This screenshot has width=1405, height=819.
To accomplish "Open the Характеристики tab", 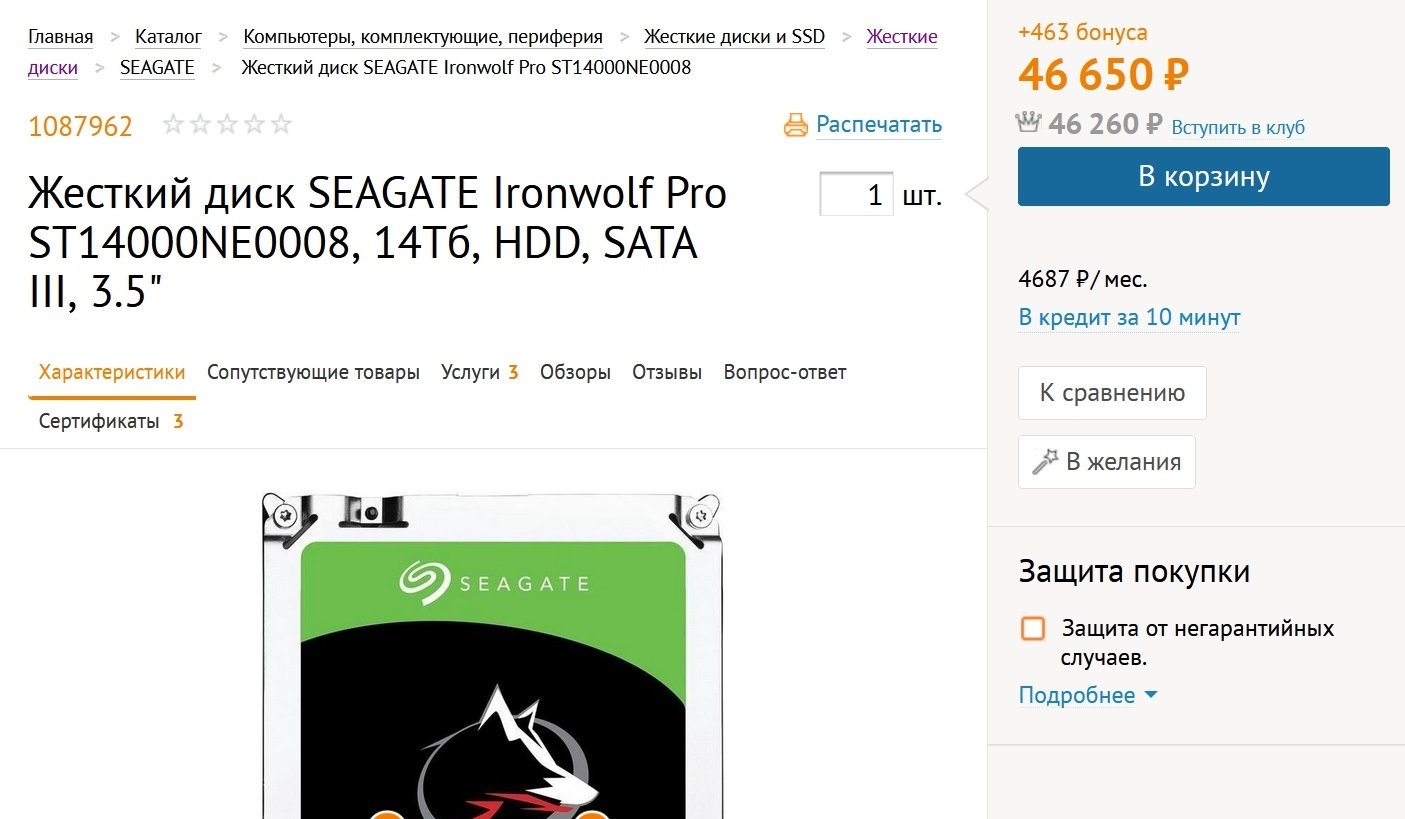I will click(112, 372).
